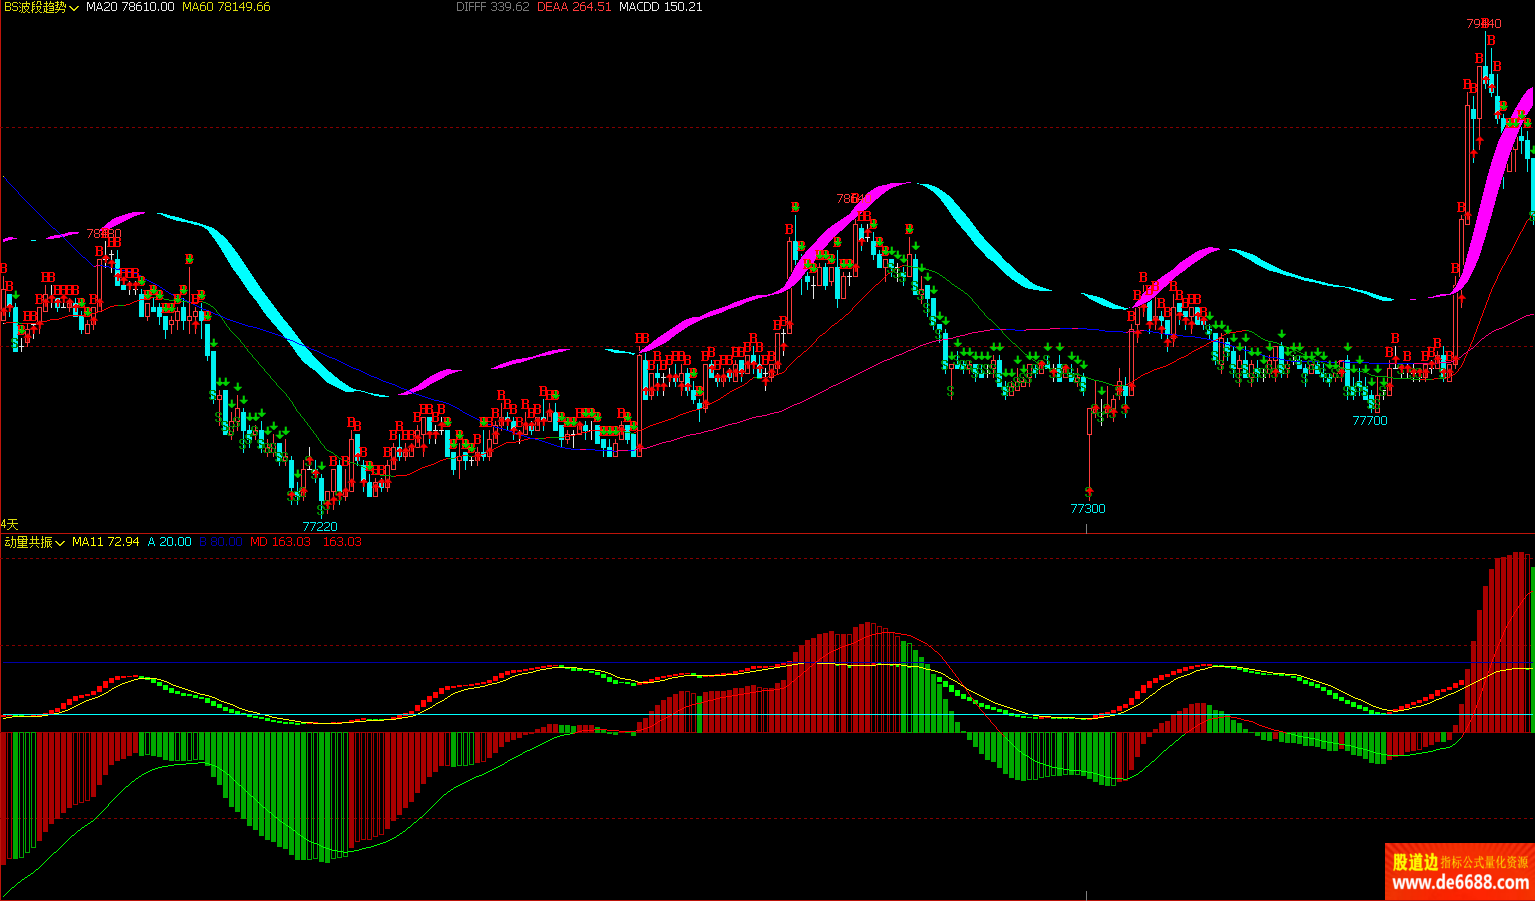The height and width of the screenshot is (901, 1535).
Task: Click the cyan 77700 price marker
Action: click(x=1370, y=421)
